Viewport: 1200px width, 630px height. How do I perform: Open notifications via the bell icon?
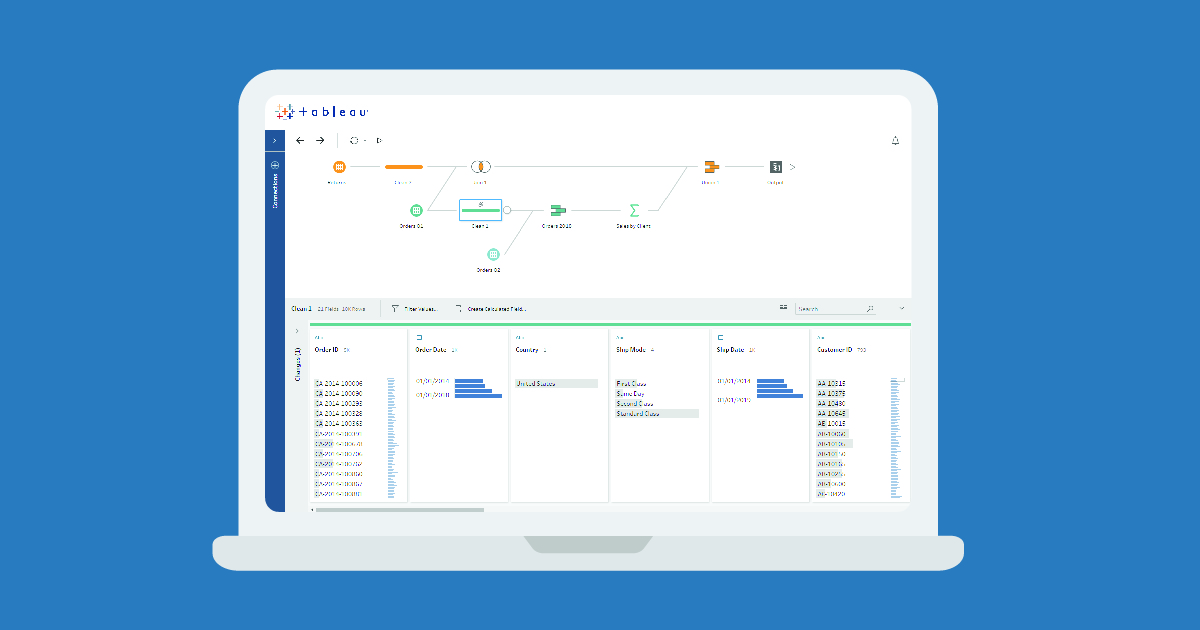[x=895, y=141]
